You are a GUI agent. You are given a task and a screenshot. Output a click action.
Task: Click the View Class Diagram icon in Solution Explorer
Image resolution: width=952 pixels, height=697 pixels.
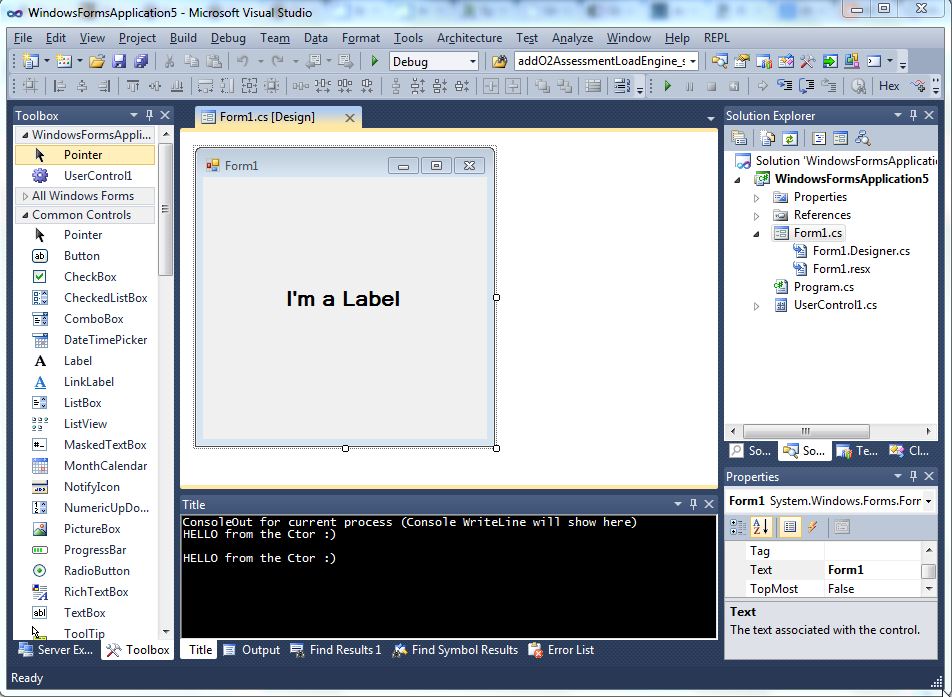point(863,138)
